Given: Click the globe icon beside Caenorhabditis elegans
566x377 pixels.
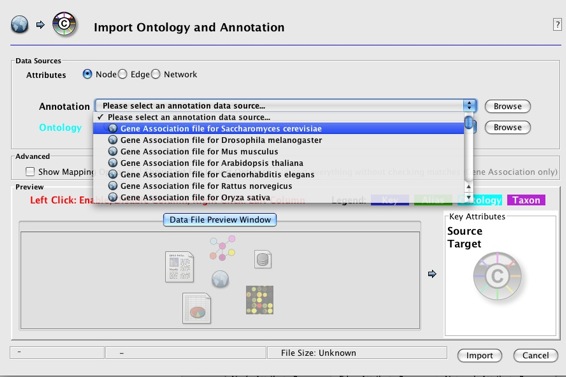Looking at the screenshot, I should pyautogui.click(x=113, y=174).
